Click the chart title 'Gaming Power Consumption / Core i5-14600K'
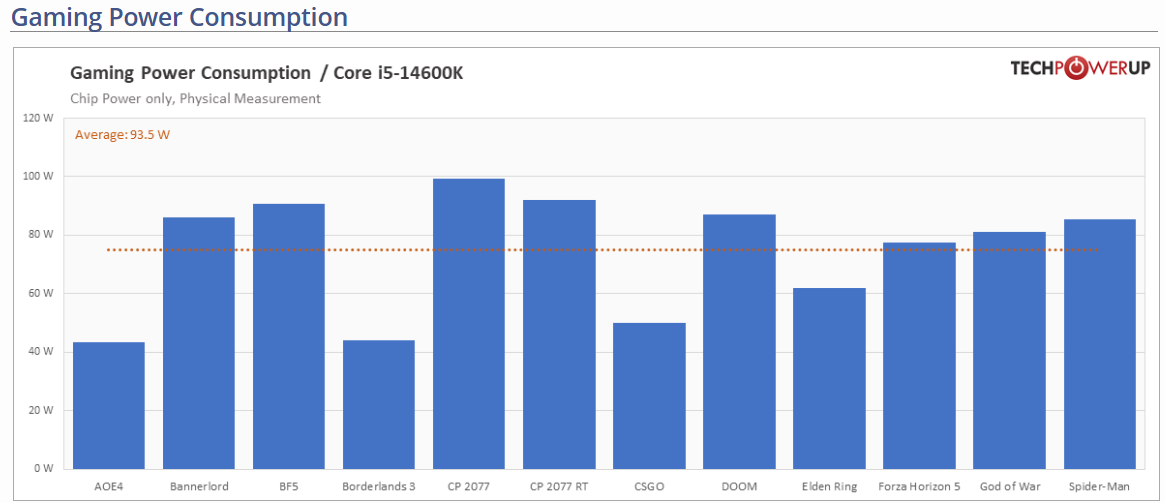This screenshot has height=503, width=1165. pyautogui.click(x=266, y=73)
